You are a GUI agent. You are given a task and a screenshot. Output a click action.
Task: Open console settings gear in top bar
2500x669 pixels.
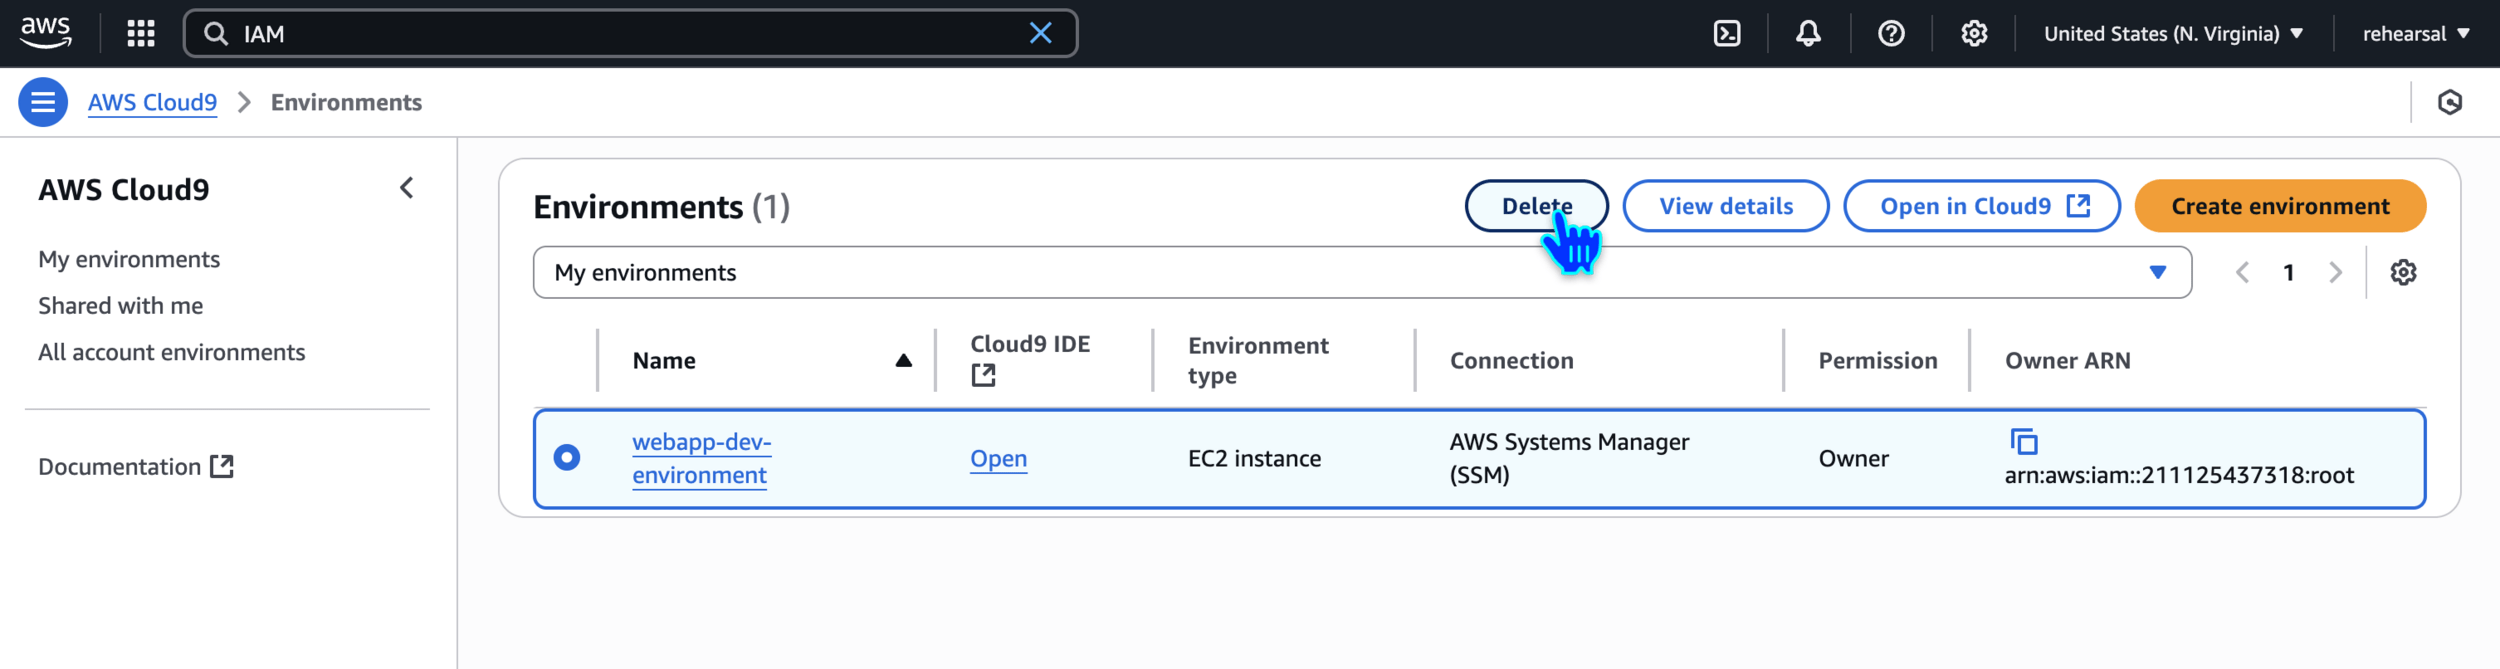click(x=1974, y=33)
